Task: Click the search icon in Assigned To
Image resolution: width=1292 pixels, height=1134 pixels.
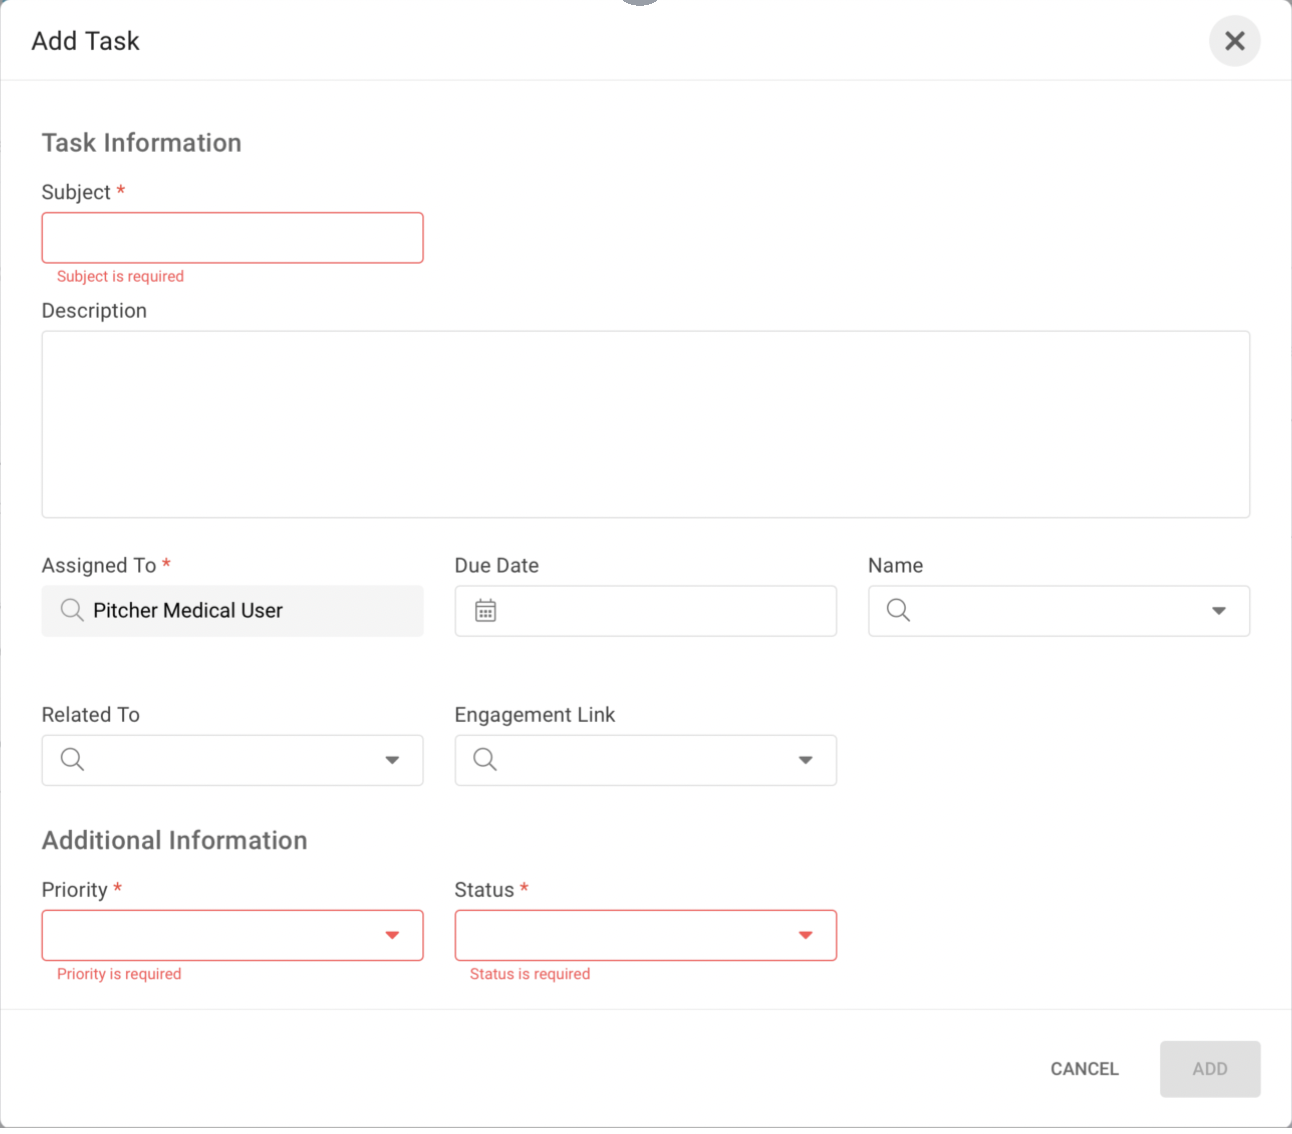Action: click(72, 610)
